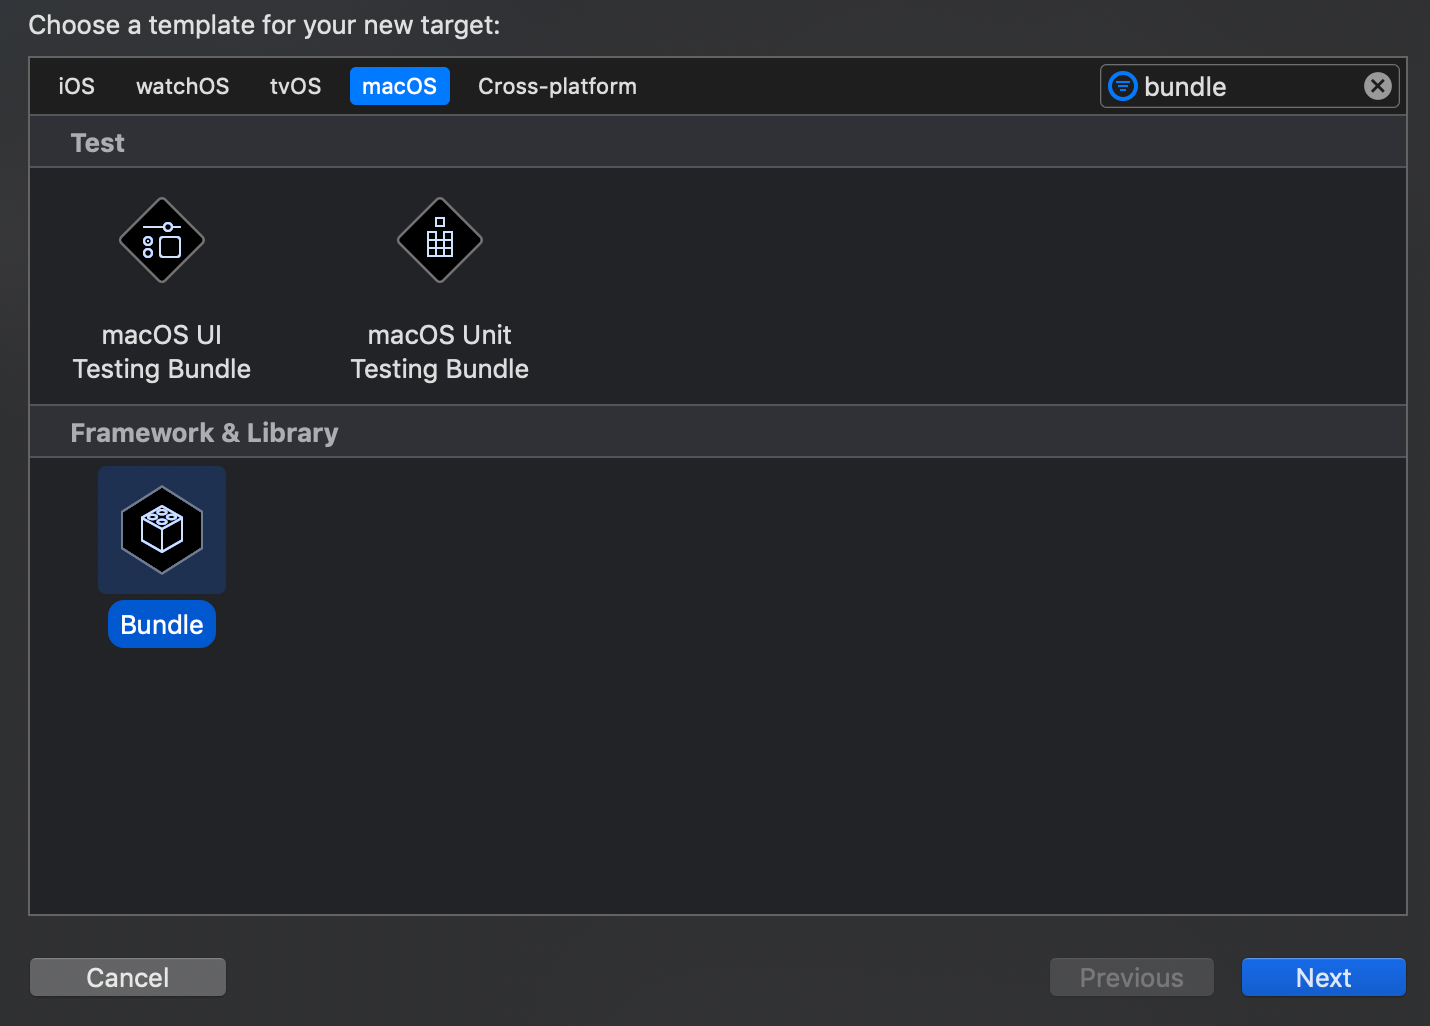Reselect the highlighted macOS tab
Viewport: 1430px width, 1026px height.
click(x=399, y=86)
